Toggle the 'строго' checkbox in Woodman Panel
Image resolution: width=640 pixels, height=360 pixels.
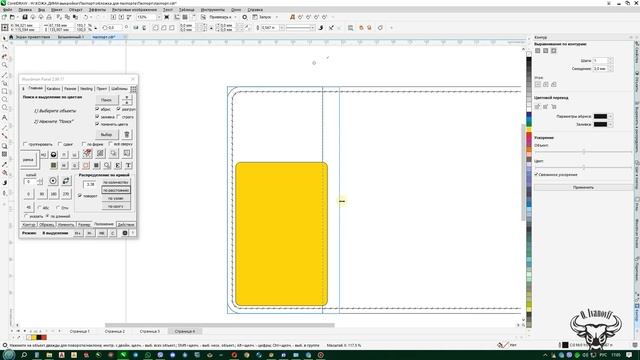tap(119, 117)
